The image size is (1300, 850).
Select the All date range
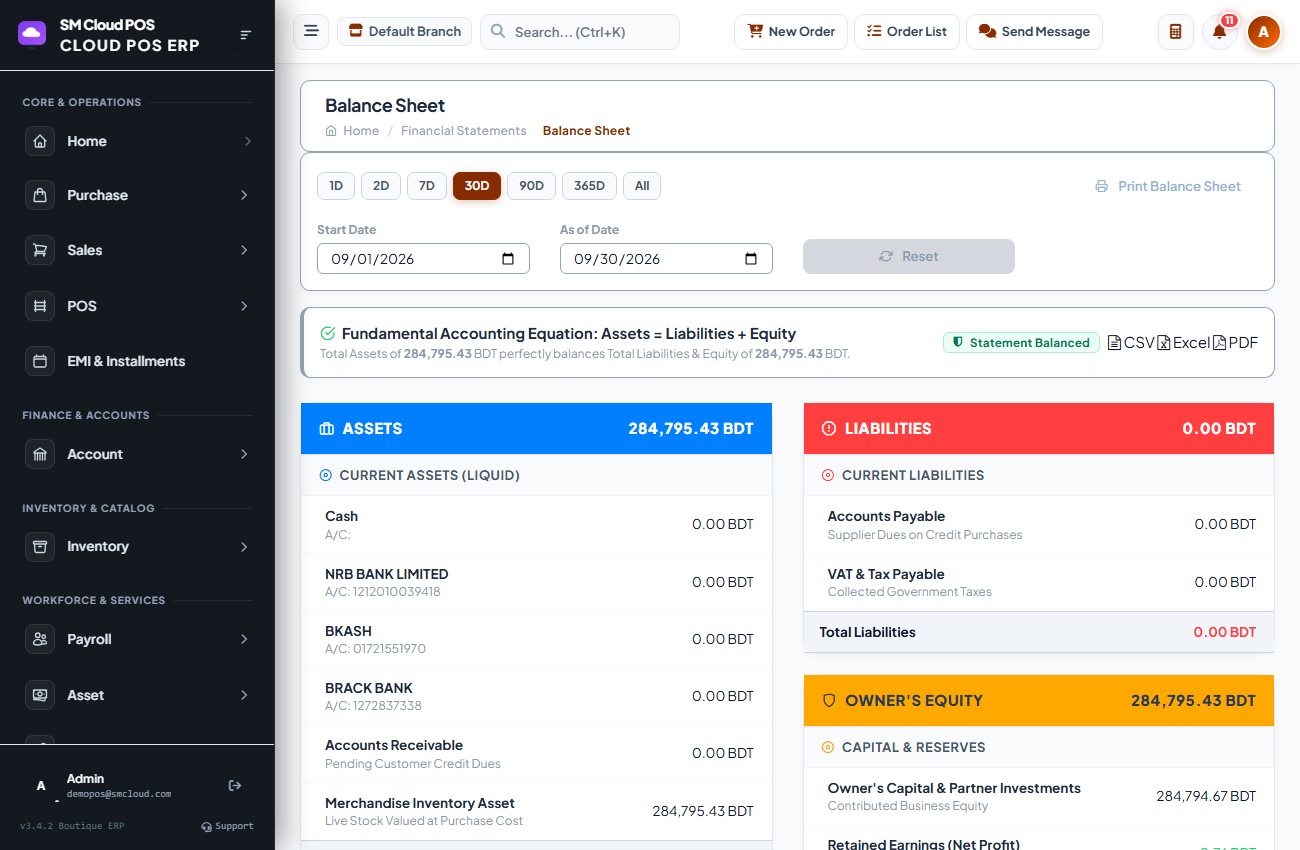642,186
